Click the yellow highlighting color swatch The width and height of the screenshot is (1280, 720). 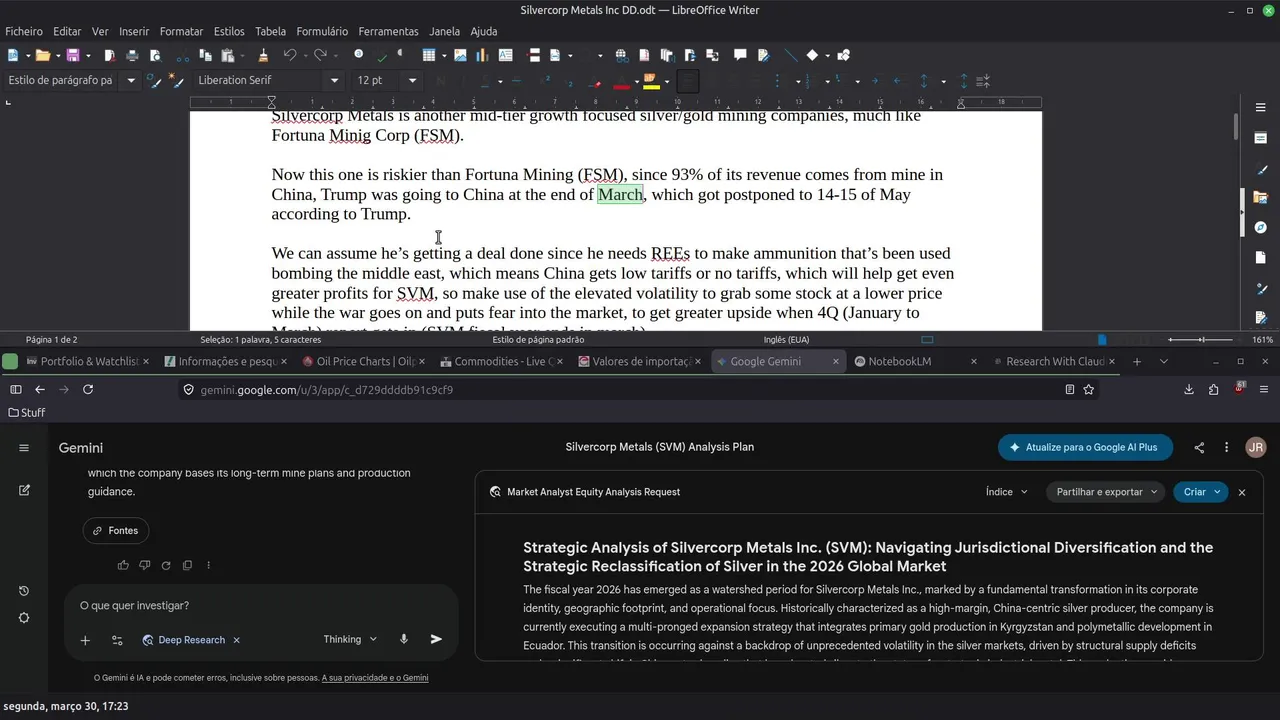tap(651, 80)
